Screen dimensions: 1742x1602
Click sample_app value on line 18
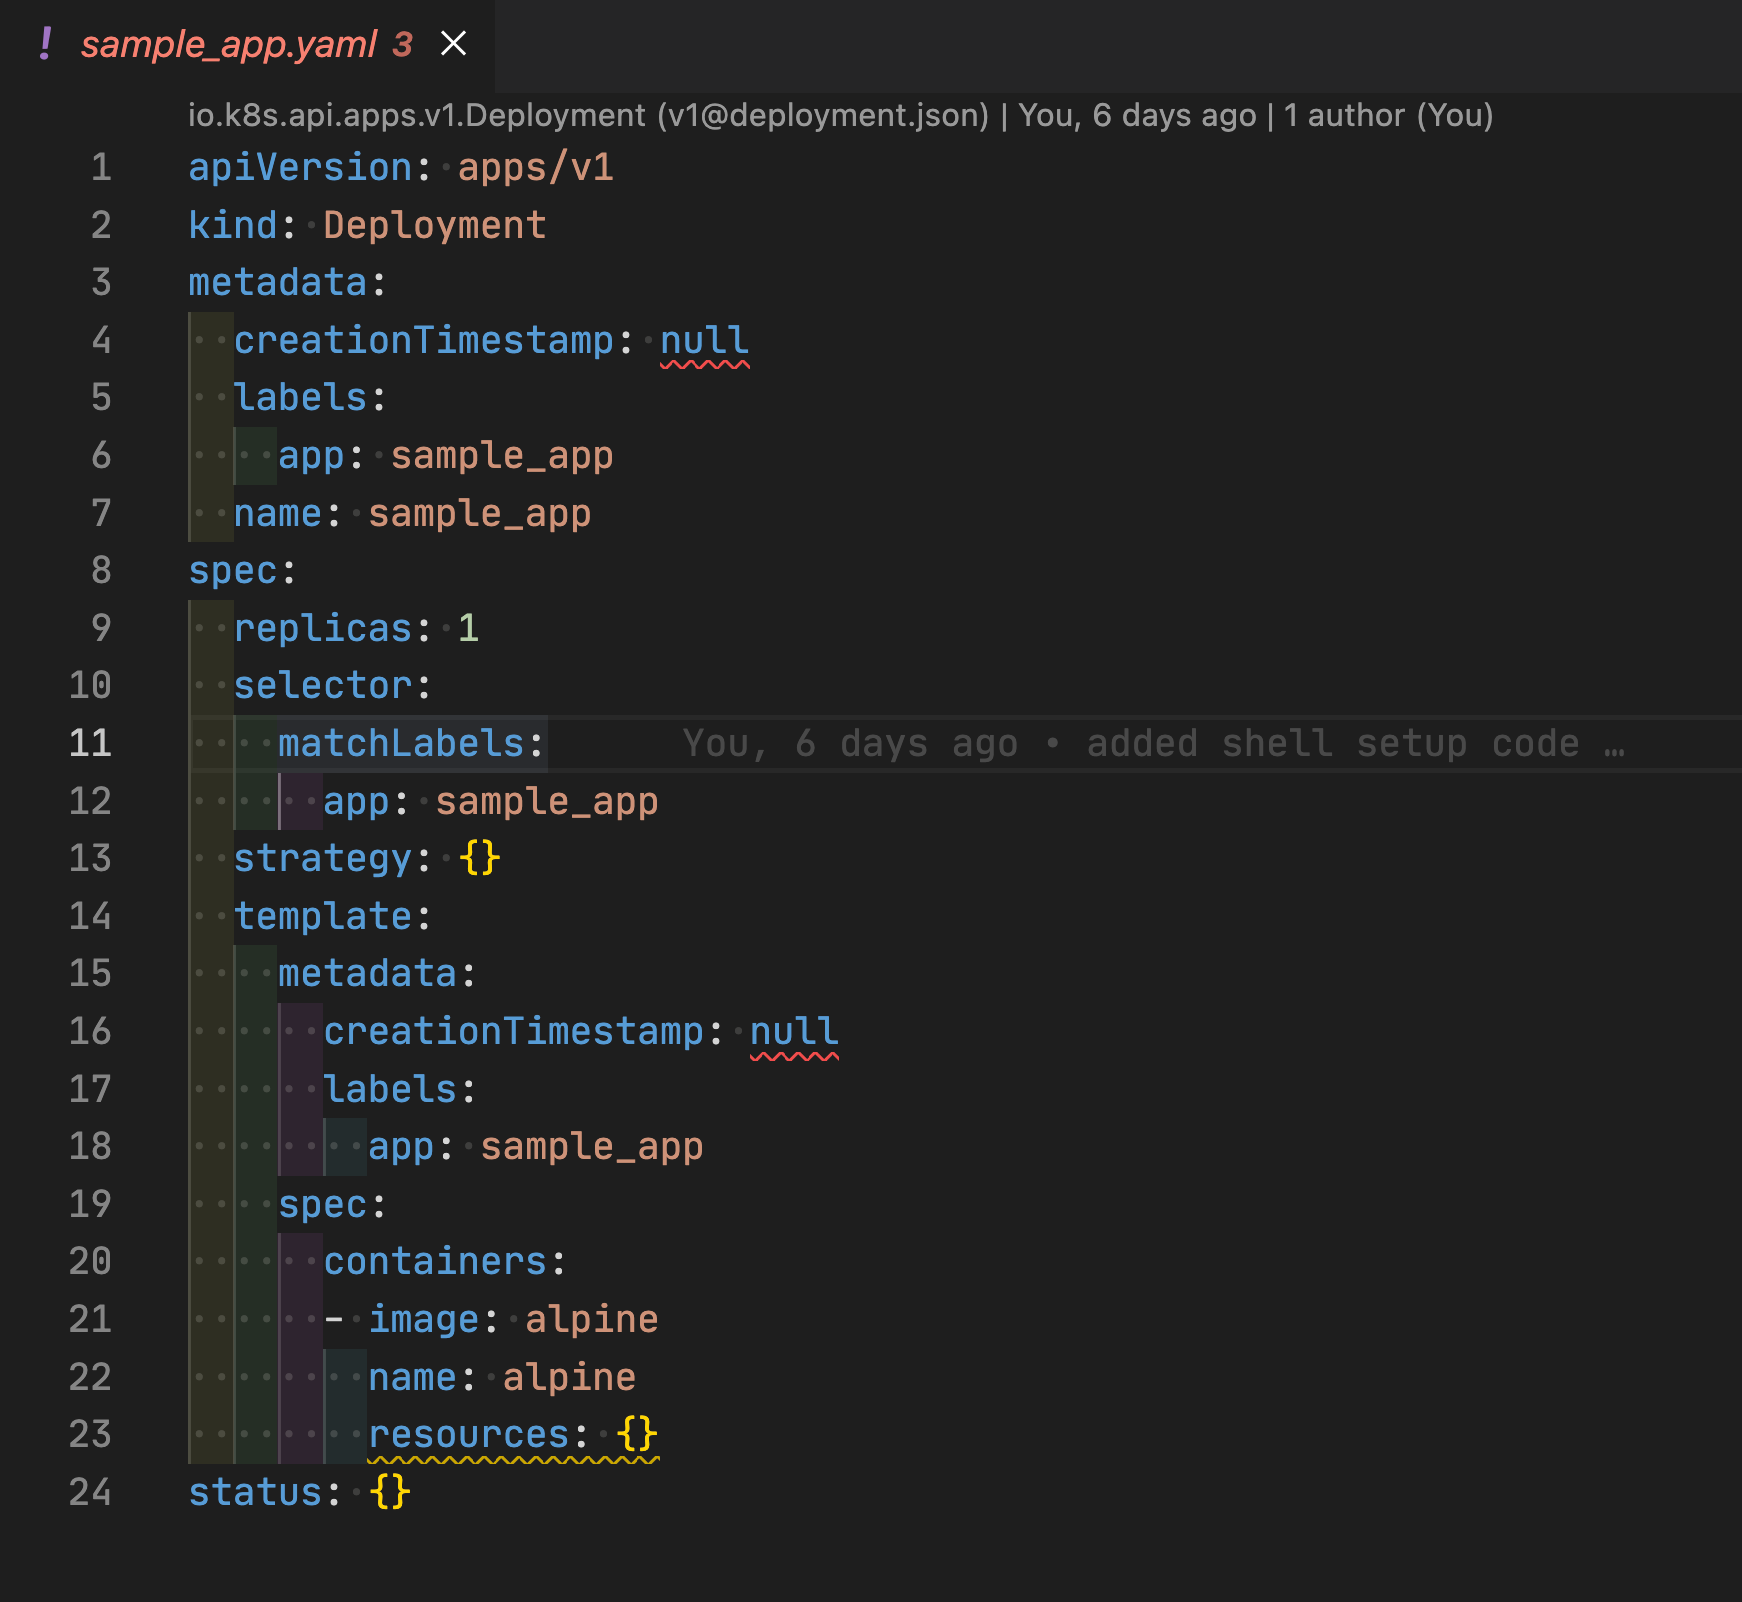[592, 1146]
